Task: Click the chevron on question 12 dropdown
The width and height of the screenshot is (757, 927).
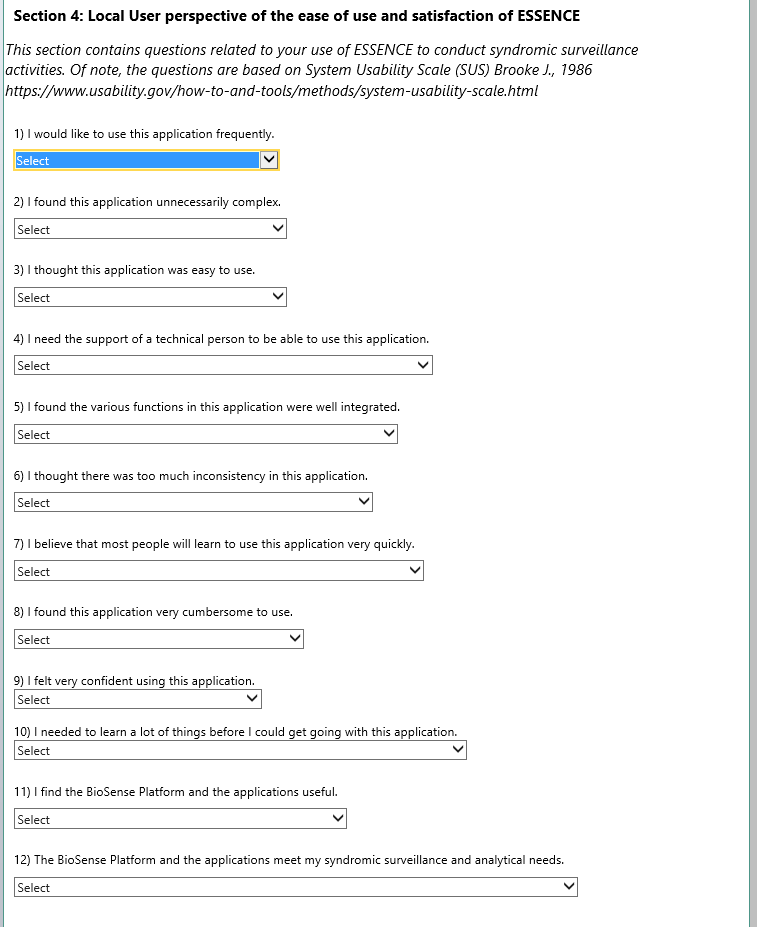Action: pos(569,887)
